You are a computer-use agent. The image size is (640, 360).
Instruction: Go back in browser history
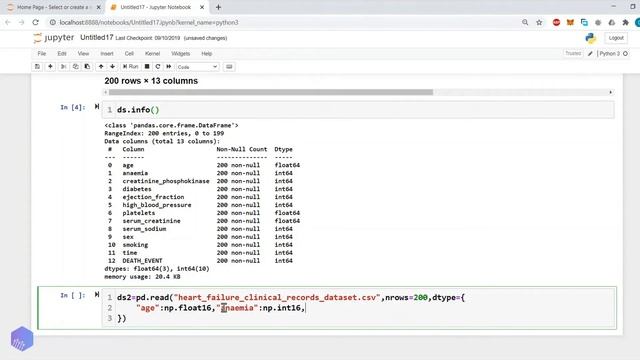click(8, 22)
